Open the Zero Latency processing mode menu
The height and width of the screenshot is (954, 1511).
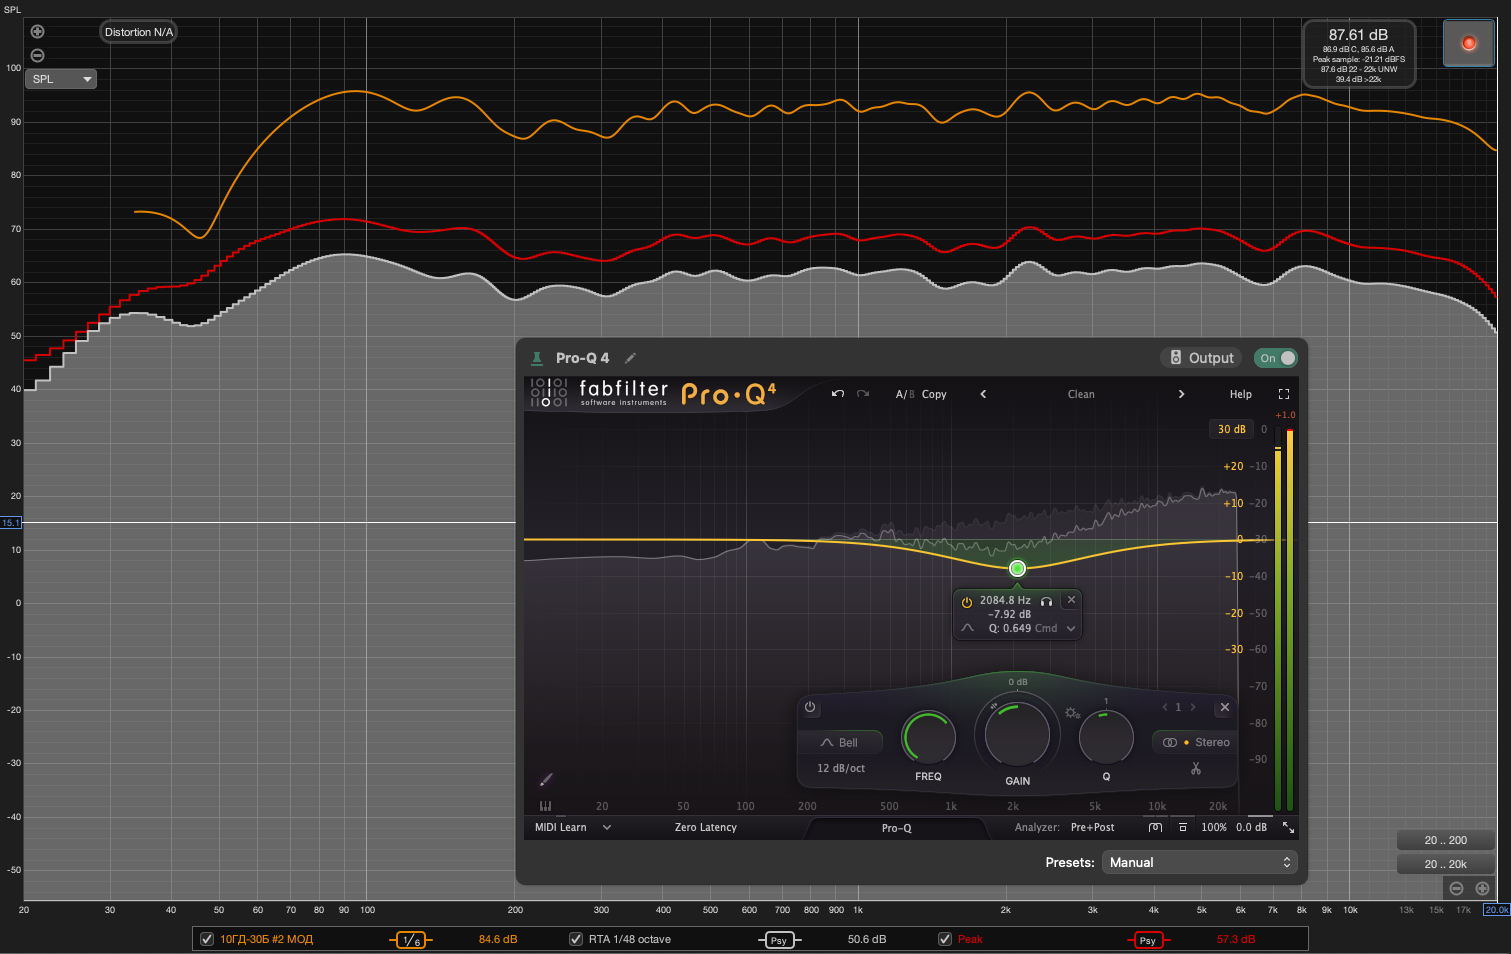[706, 827]
